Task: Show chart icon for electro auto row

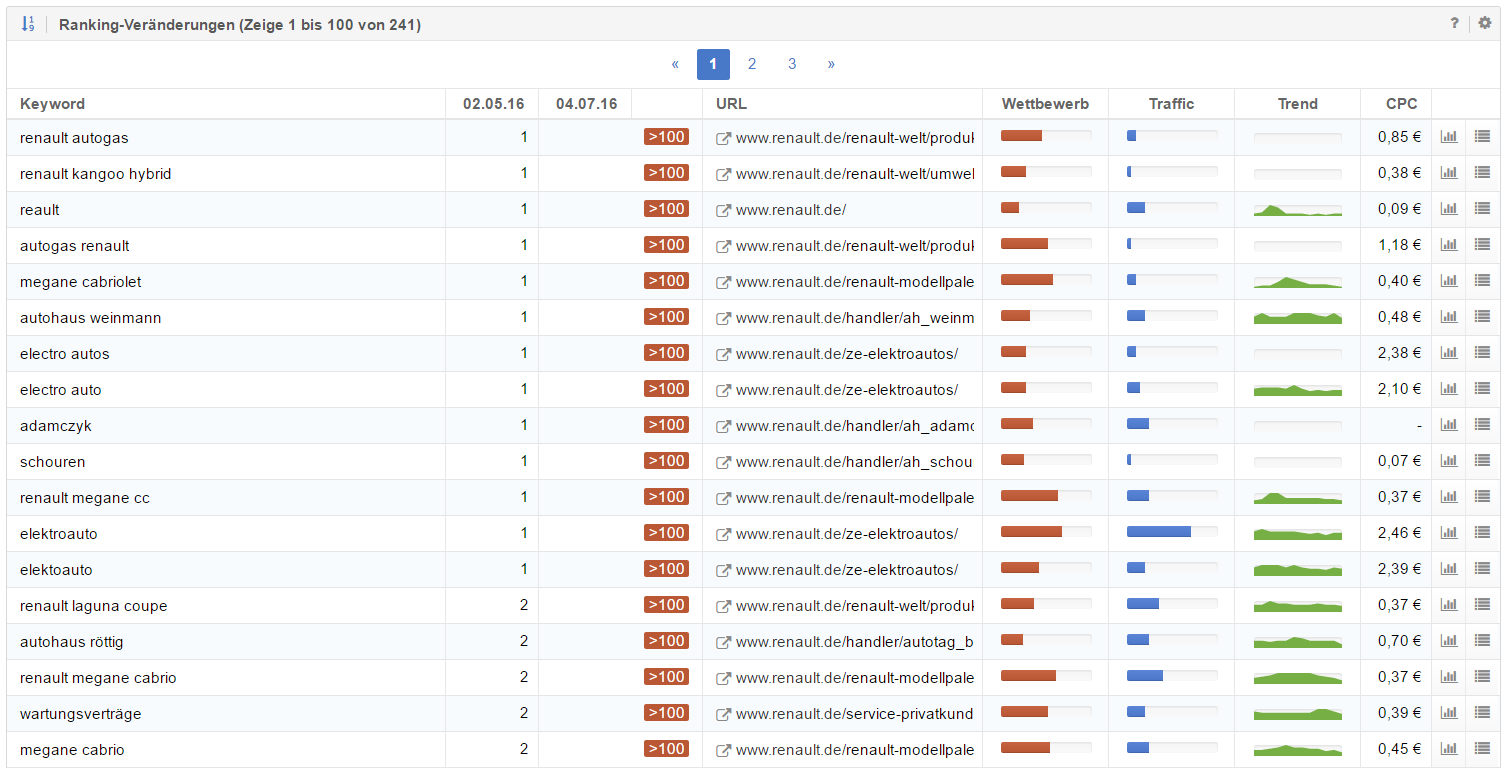Action: (1449, 389)
